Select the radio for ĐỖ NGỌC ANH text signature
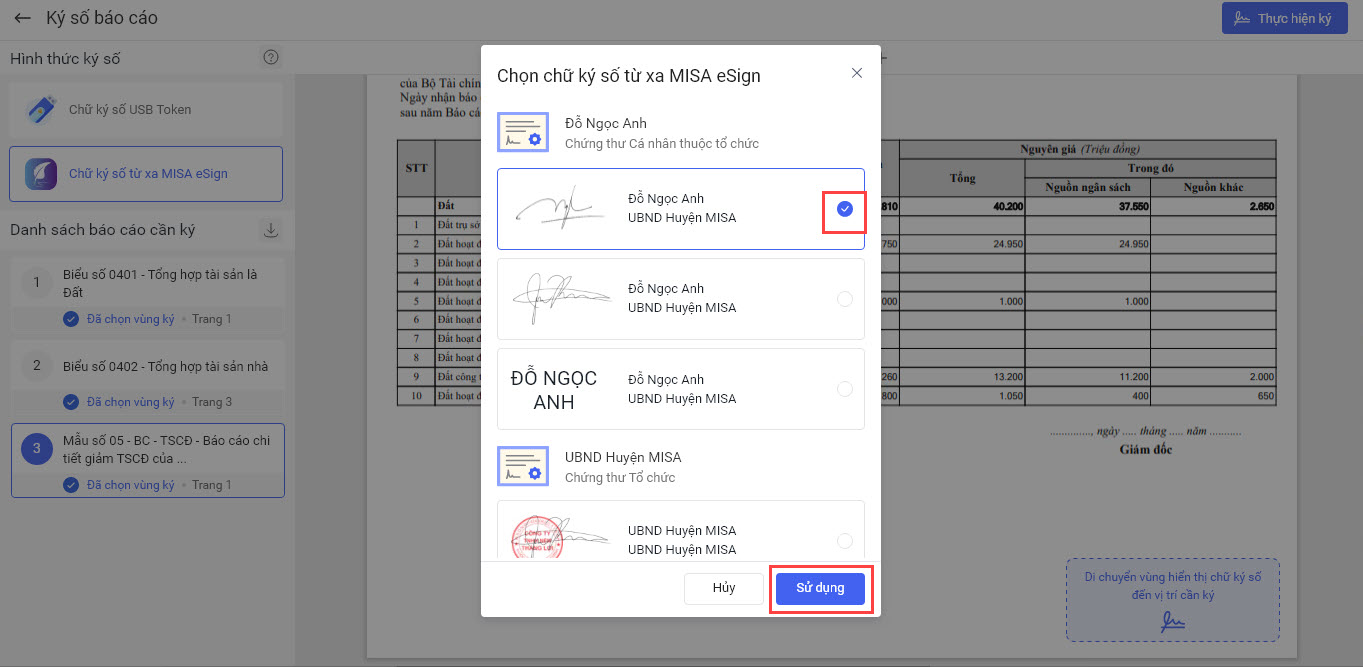 click(845, 389)
